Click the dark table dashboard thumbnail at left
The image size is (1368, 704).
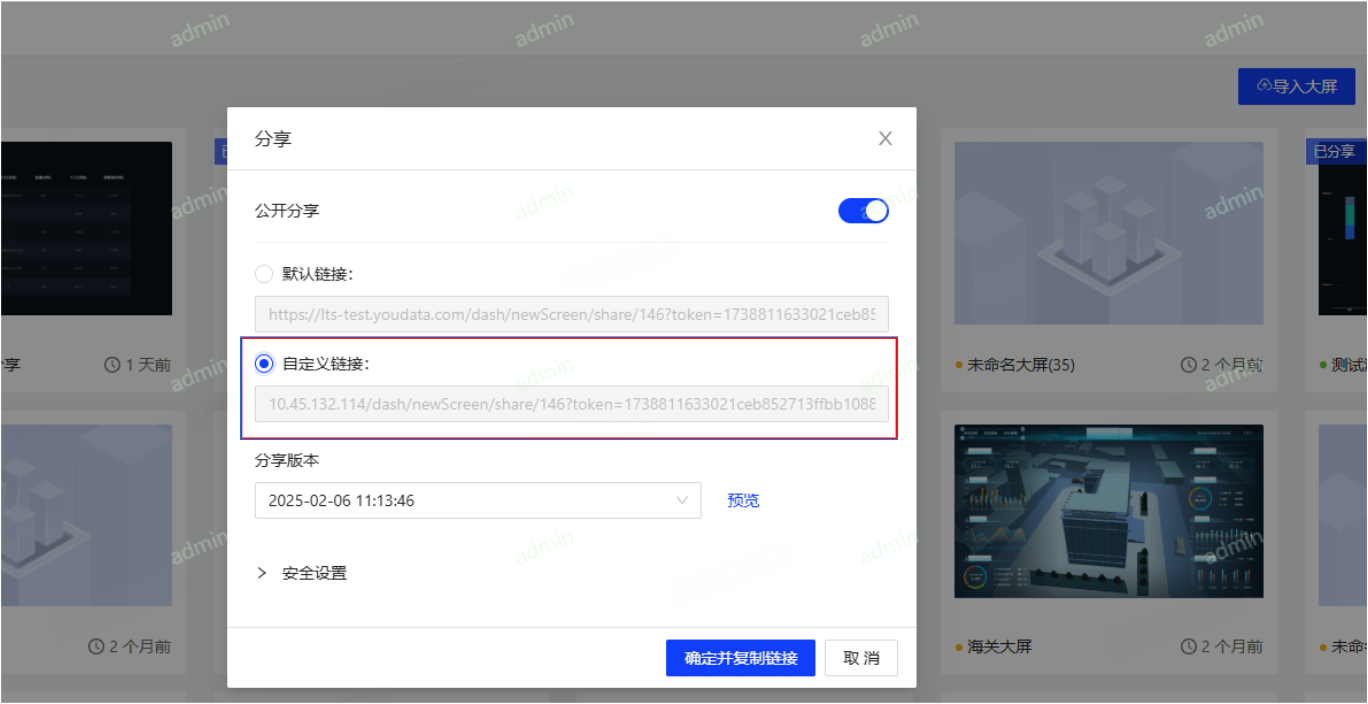[x=86, y=228]
